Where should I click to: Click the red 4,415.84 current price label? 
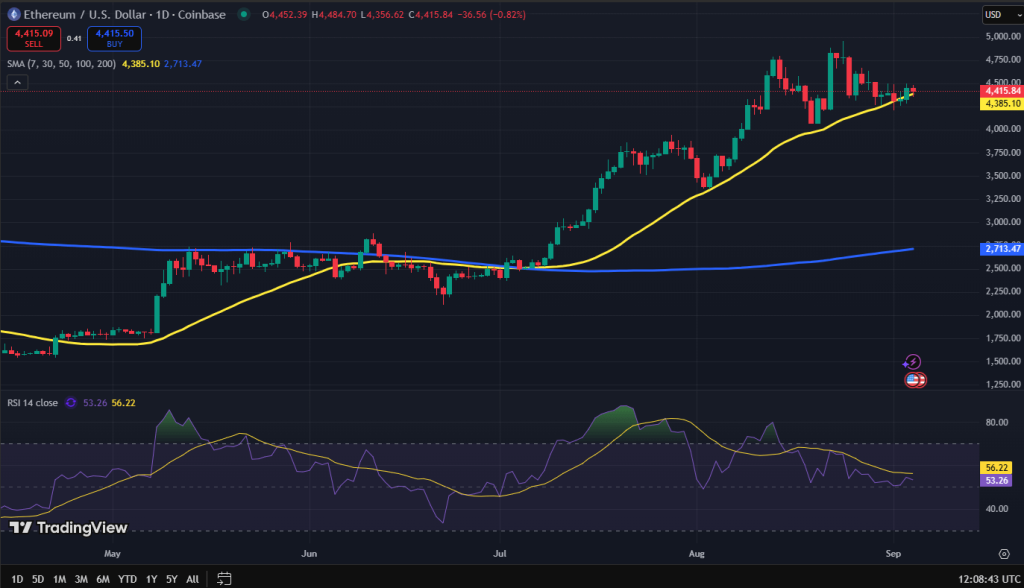(x=1001, y=91)
